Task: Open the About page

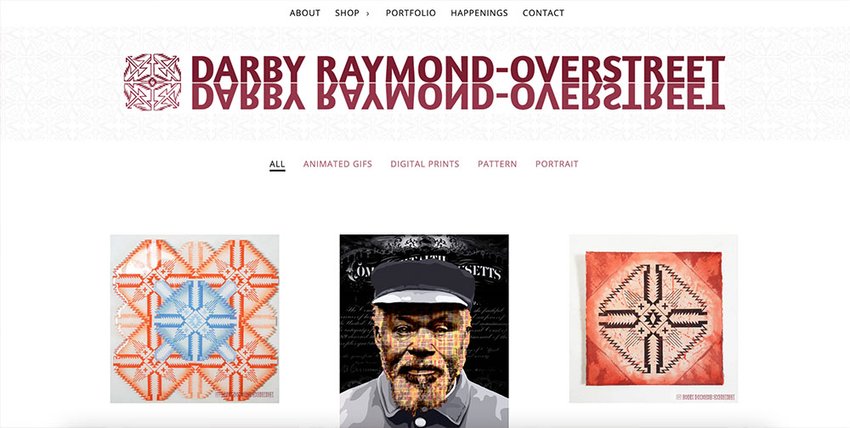Action: (x=305, y=13)
